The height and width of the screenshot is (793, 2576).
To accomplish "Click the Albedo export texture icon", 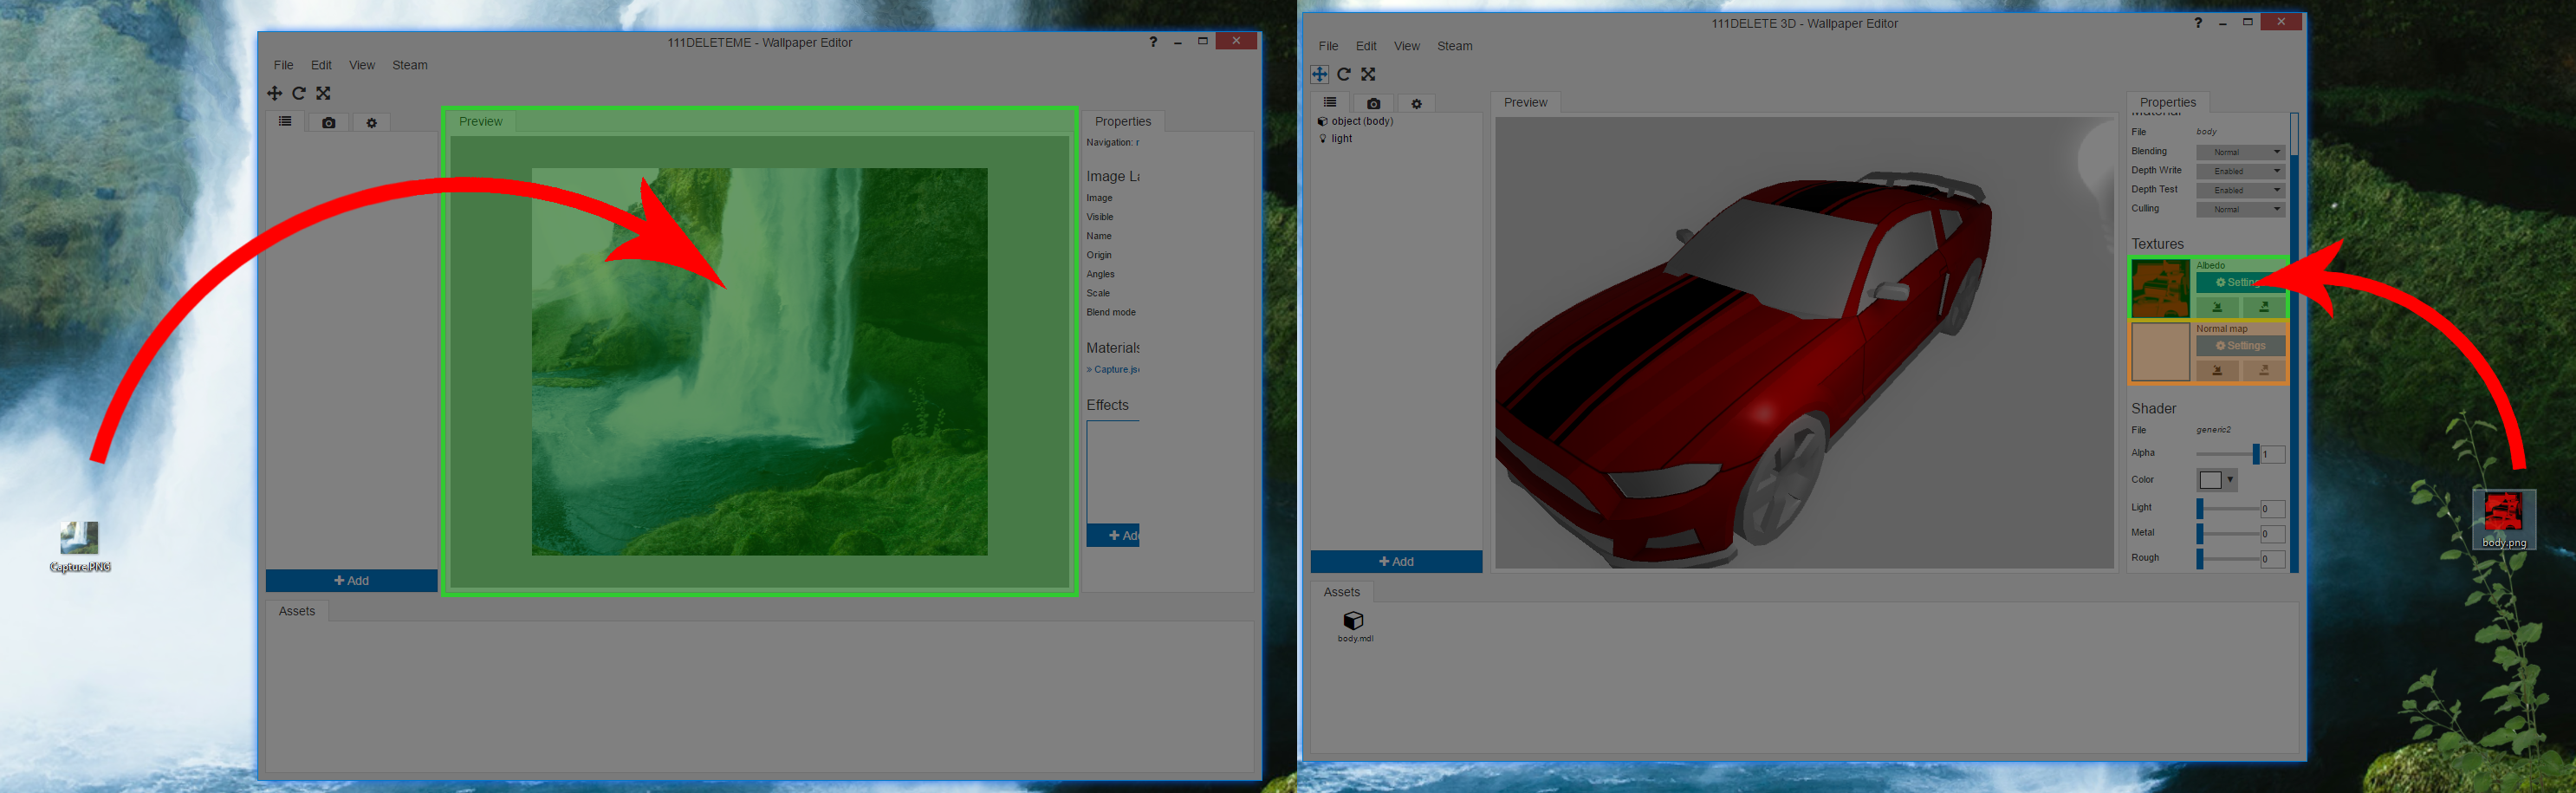I will pos(2264,307).
